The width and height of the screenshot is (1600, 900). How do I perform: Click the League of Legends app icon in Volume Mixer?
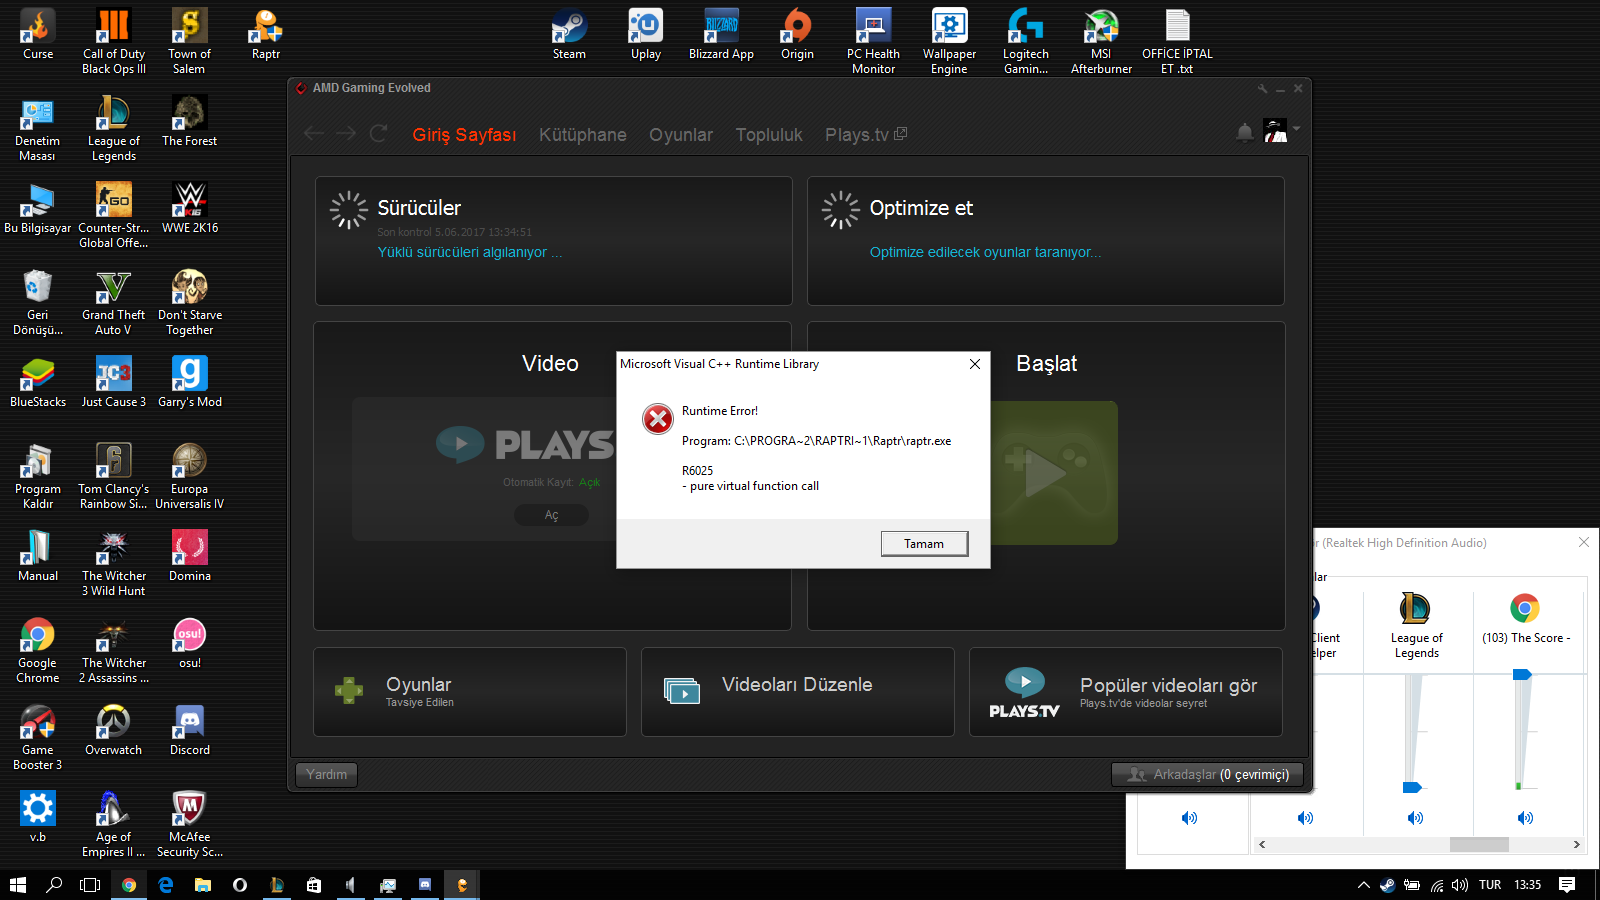[x=1415, y=608]
